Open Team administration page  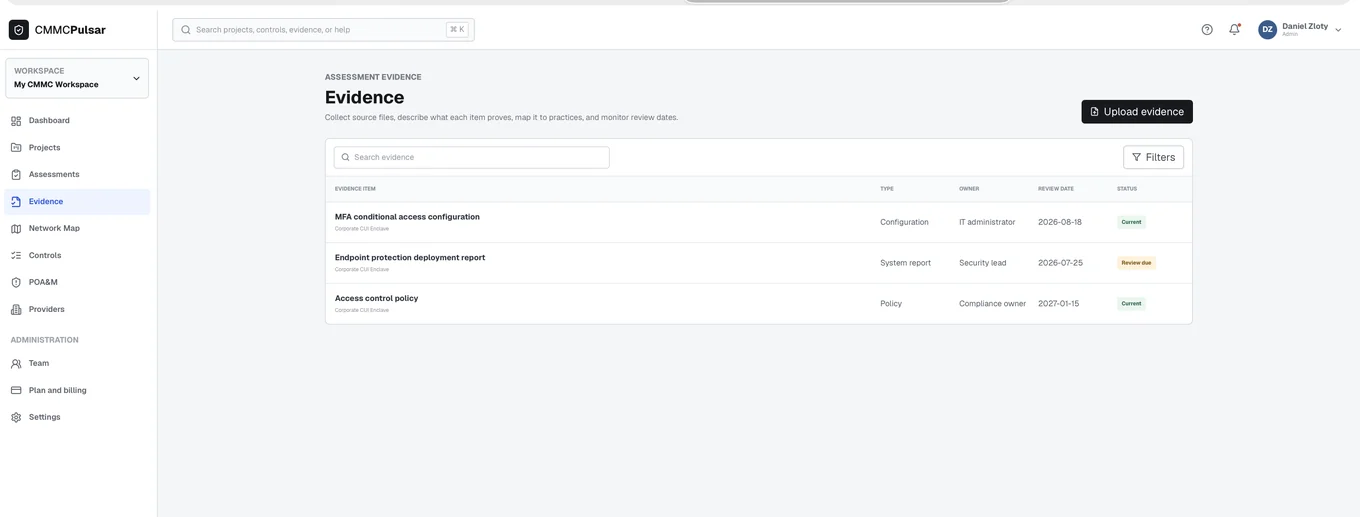click(x=77, y=364)
